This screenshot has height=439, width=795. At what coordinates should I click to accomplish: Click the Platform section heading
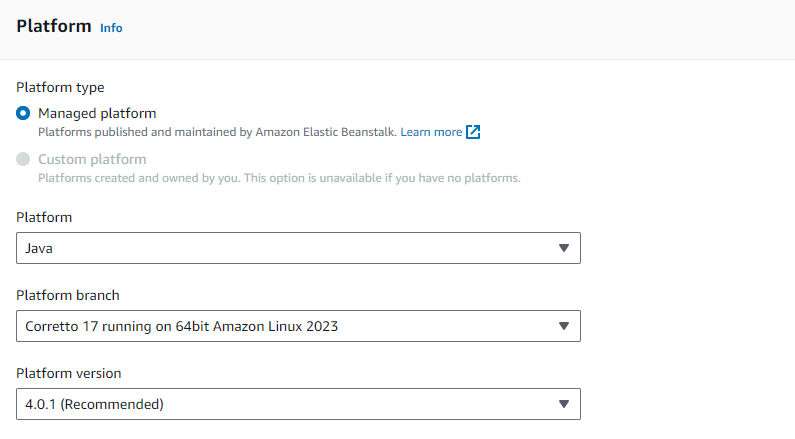point(54,26)
